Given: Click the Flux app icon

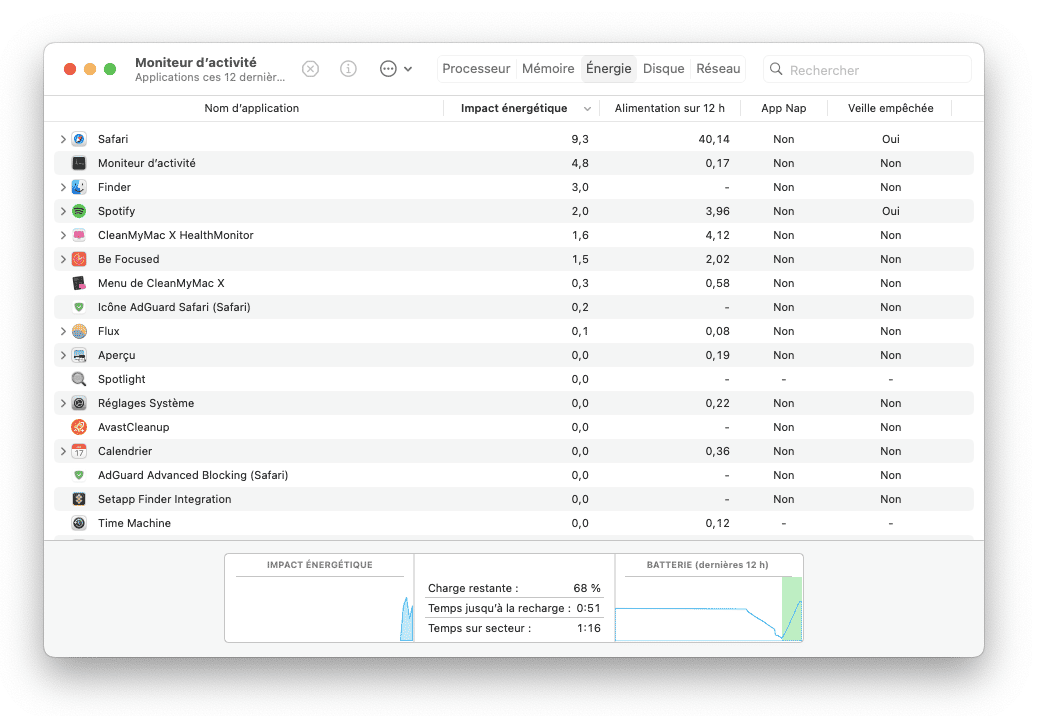Looking at the screenshot, I should point(79,331).
